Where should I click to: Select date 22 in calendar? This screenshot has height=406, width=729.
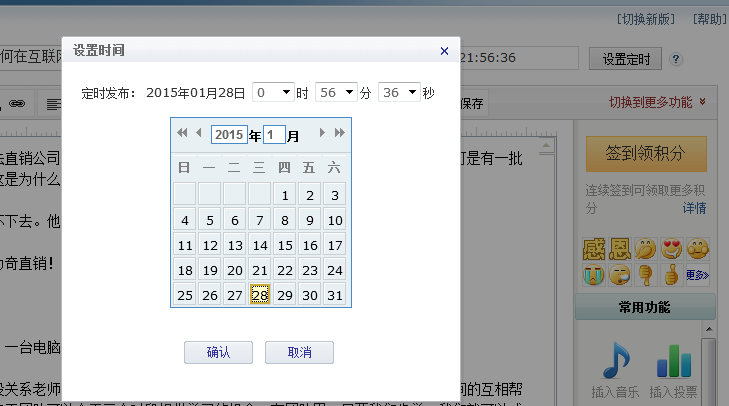(x=285, y=270)
